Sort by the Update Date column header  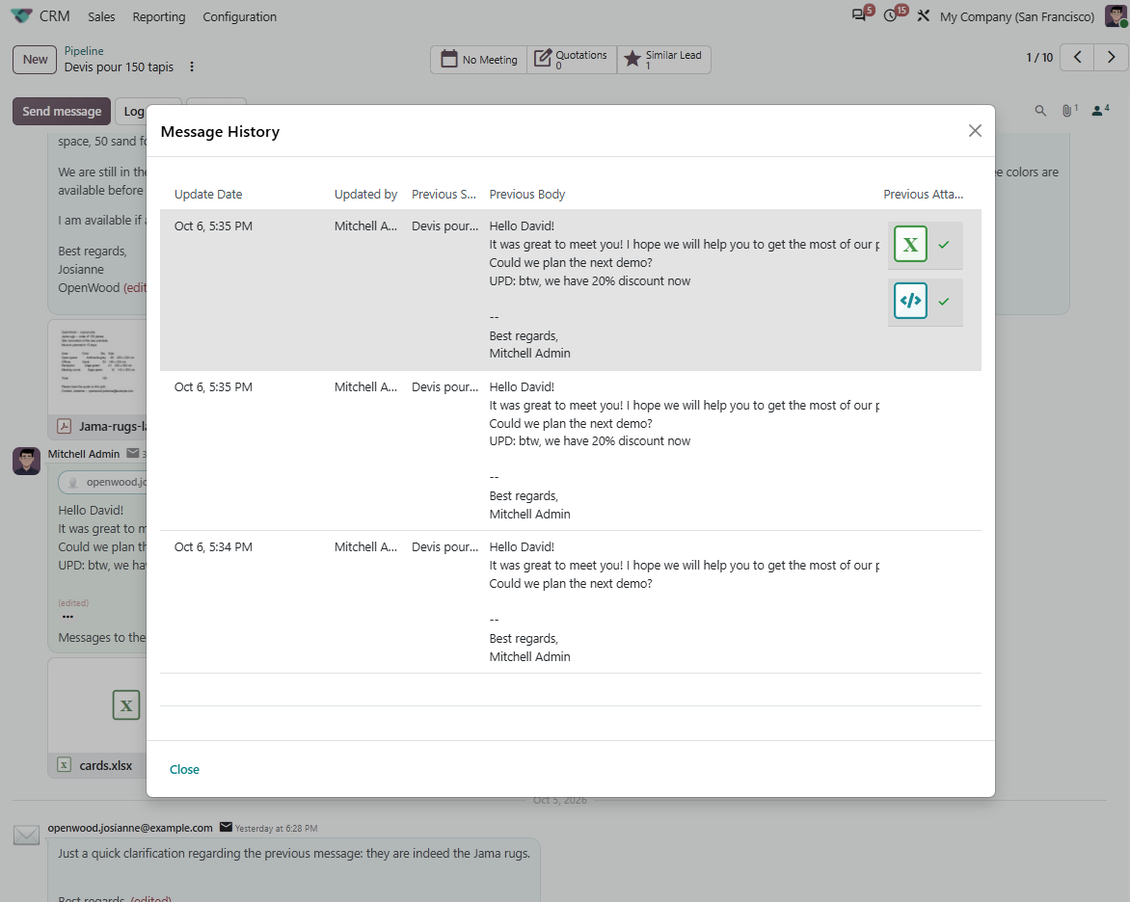[x=208, y=195]
